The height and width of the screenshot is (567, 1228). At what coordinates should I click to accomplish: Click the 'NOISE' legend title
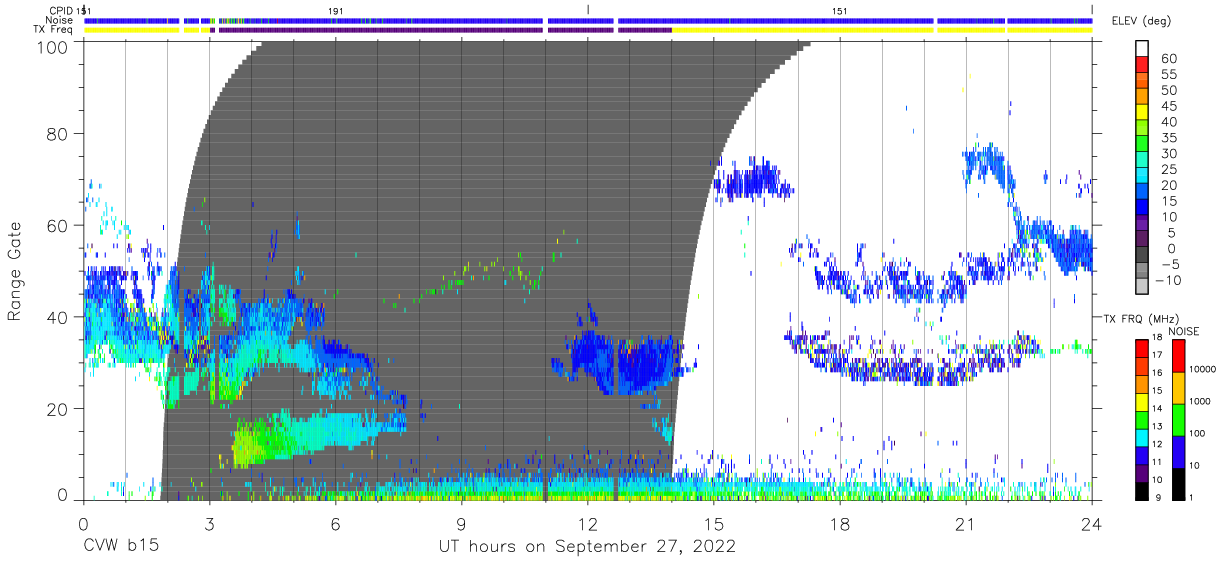click(x=1183, y=331)
